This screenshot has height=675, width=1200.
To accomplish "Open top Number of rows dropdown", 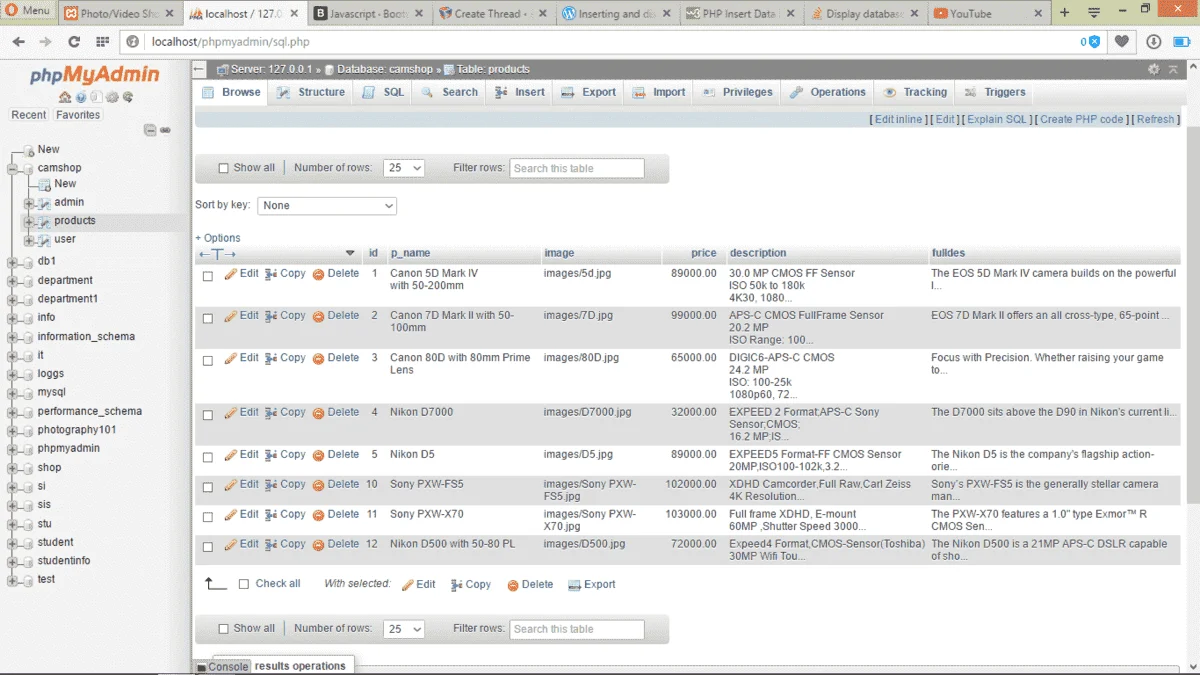I will click(x=404, y=168).
